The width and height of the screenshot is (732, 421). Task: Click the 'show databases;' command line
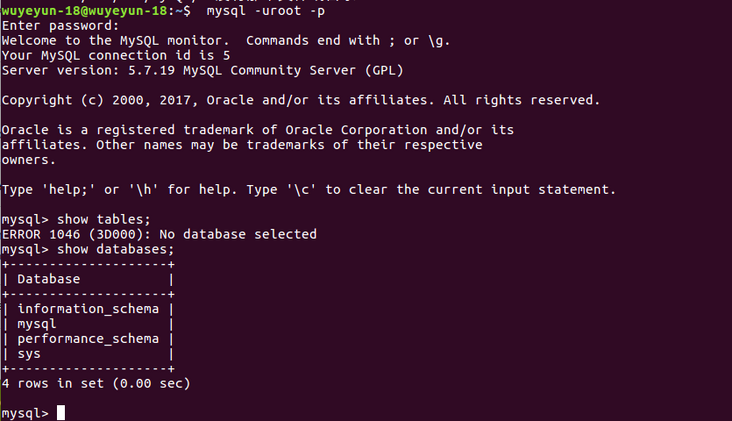(88, 249)
